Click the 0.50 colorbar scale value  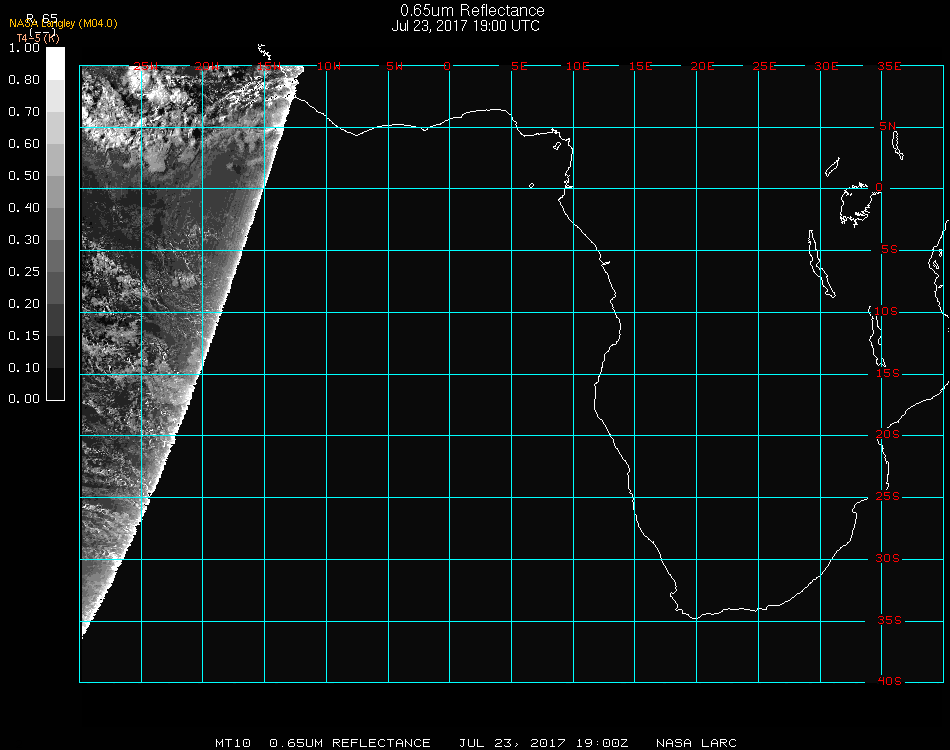(24, 176)
